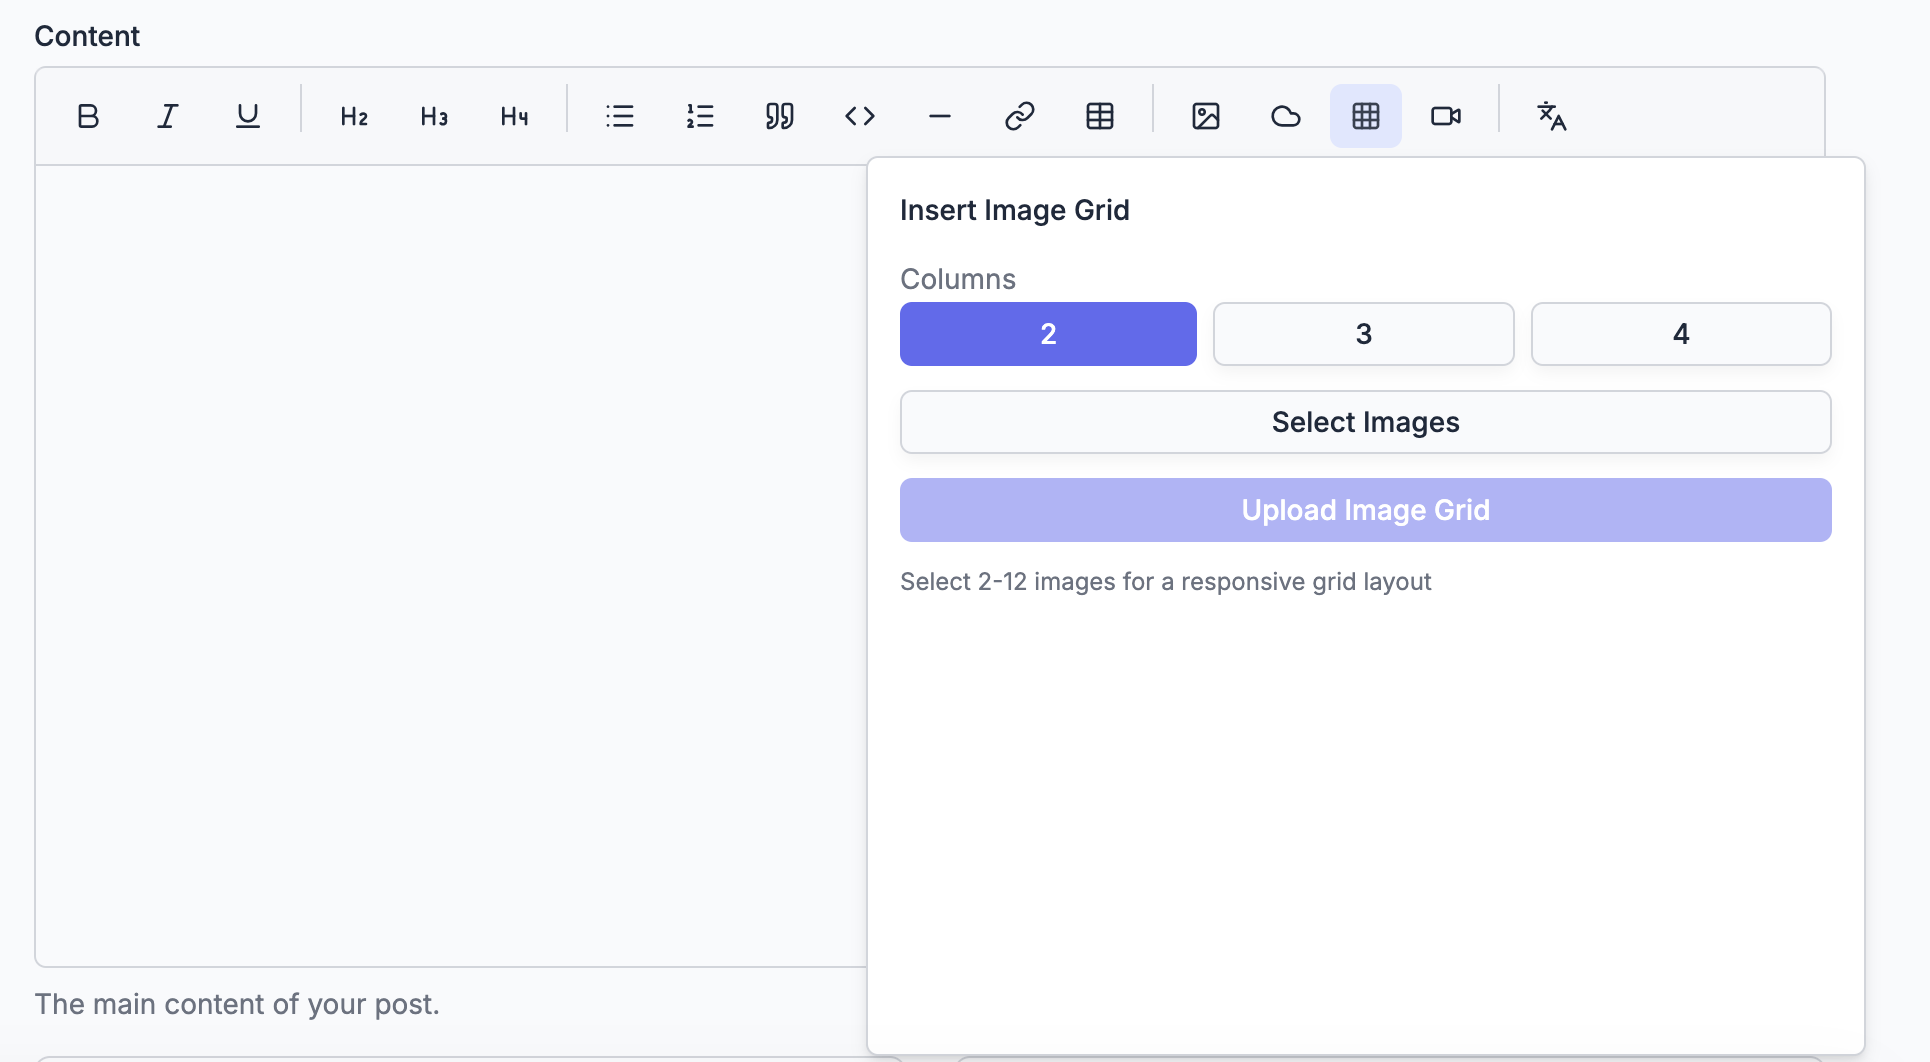Screen dimensions: 1930x1062
Task: Choose 3 columns for the image grid
Action: tap(1363, 334)
